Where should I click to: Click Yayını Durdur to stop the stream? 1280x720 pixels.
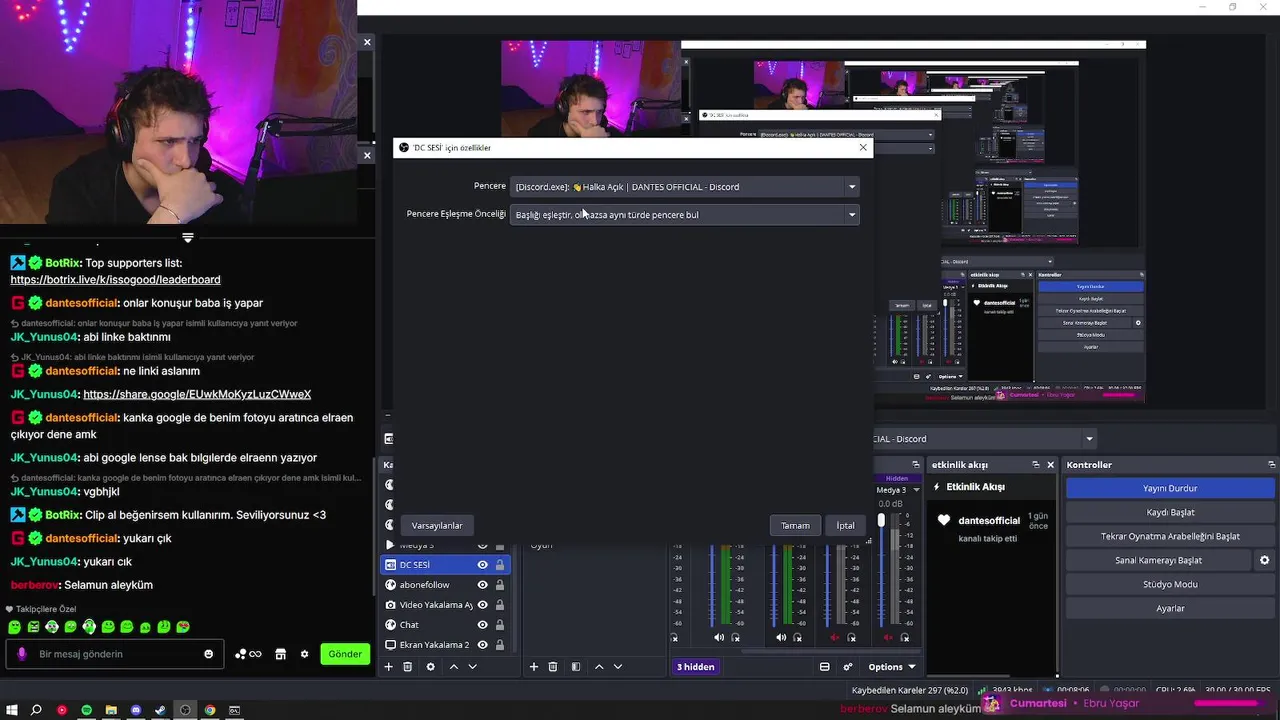(1170, 488)
